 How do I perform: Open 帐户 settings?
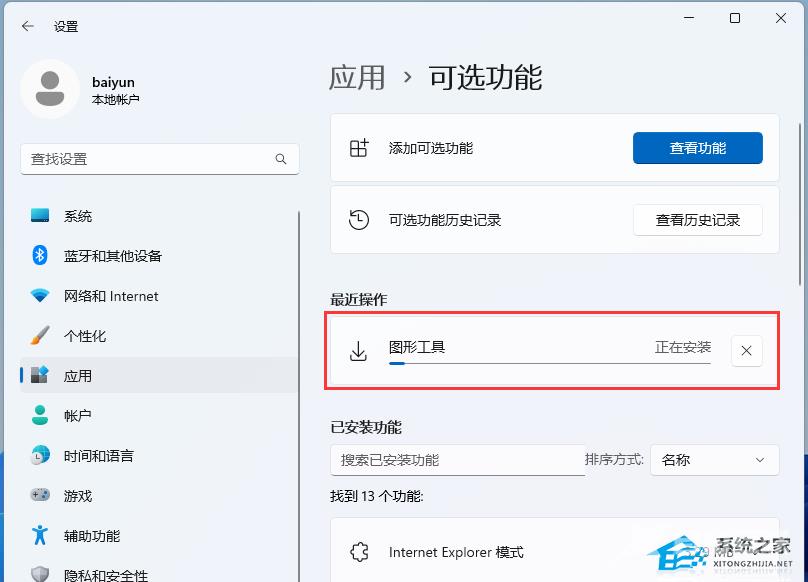point(159,415)
